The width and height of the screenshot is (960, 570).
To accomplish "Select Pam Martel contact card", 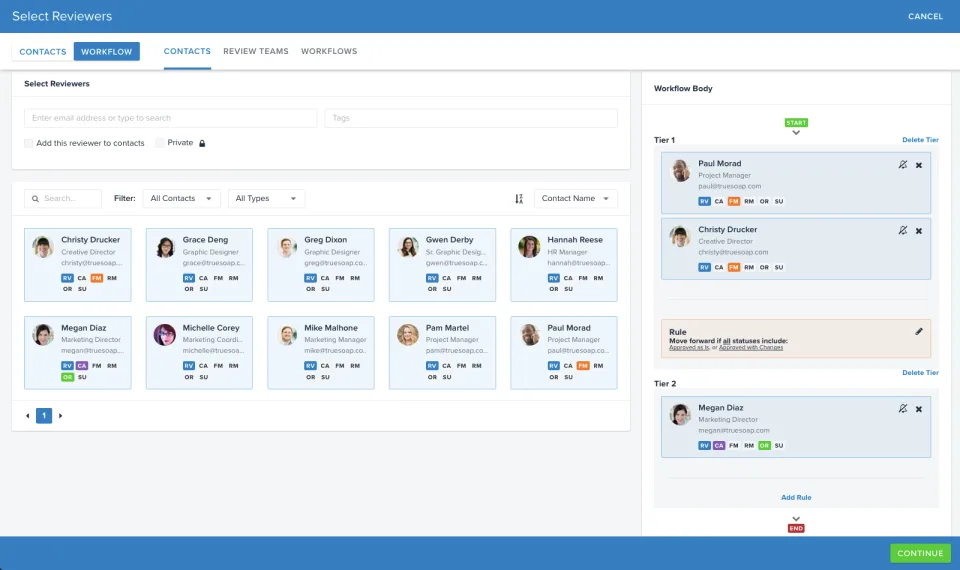I will tap(442, 353).
